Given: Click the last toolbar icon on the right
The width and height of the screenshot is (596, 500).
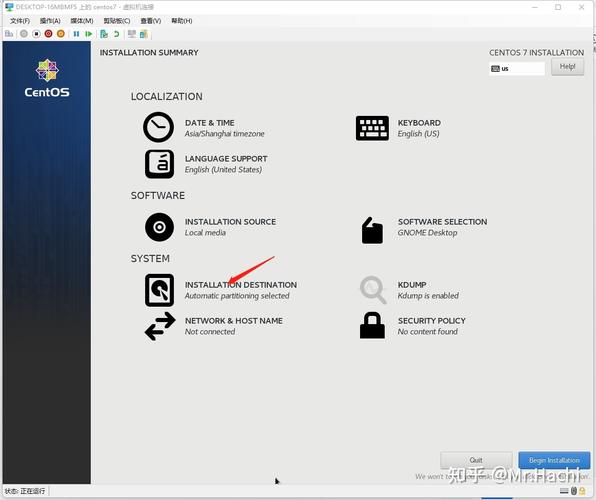Looking at the screenshot, I should tap(144, 34).
